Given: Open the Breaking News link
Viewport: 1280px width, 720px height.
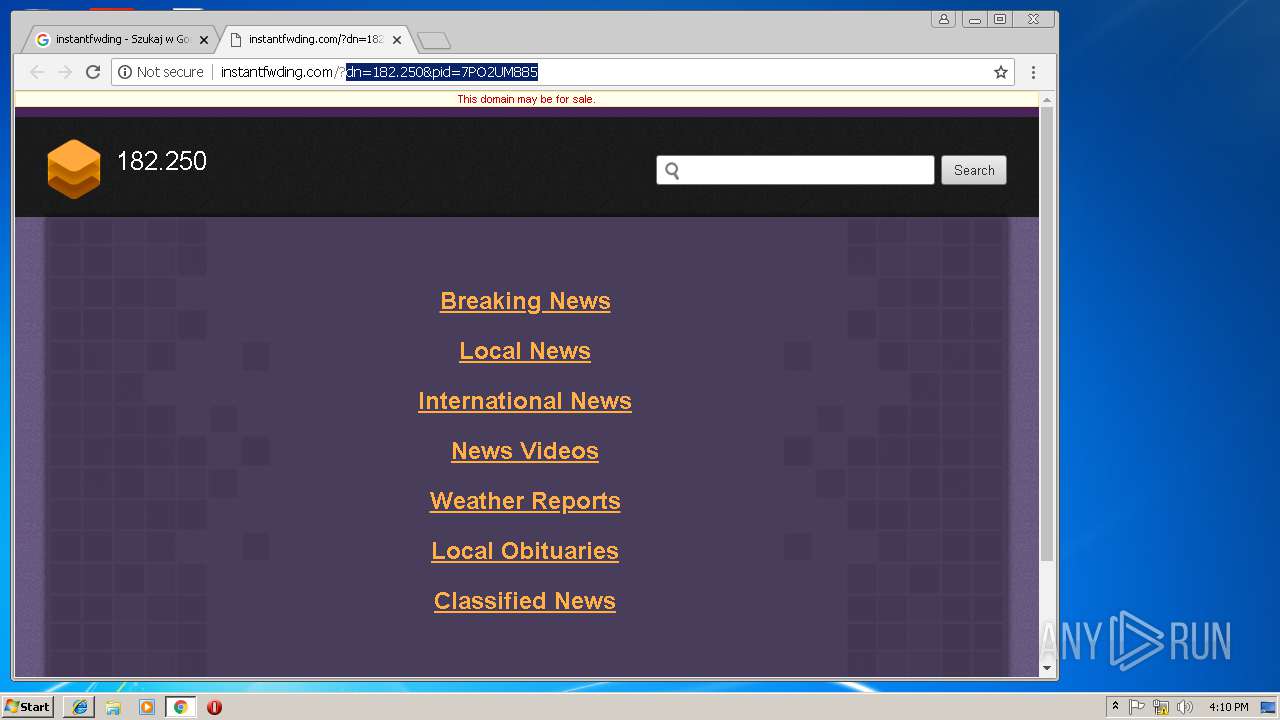Looking at the screenshot, I should [x=525, y=301].
